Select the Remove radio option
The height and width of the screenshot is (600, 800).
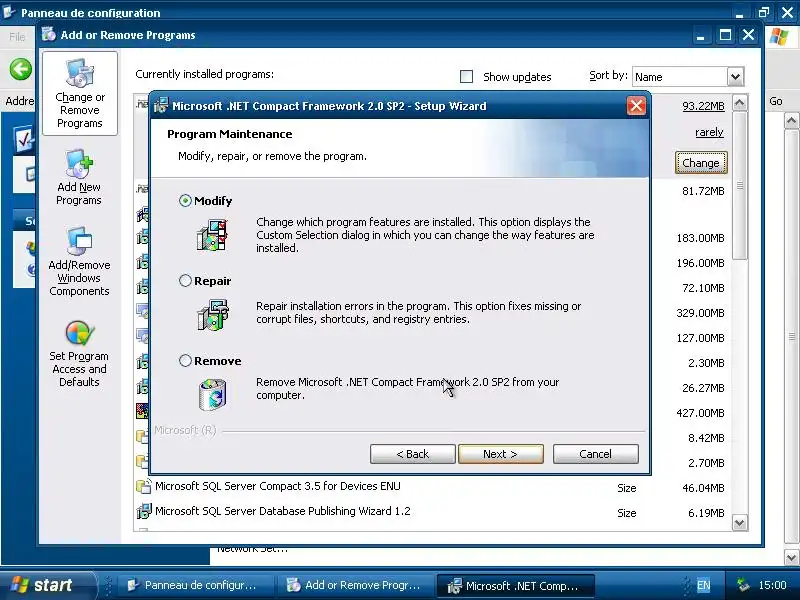pos(185,361)
